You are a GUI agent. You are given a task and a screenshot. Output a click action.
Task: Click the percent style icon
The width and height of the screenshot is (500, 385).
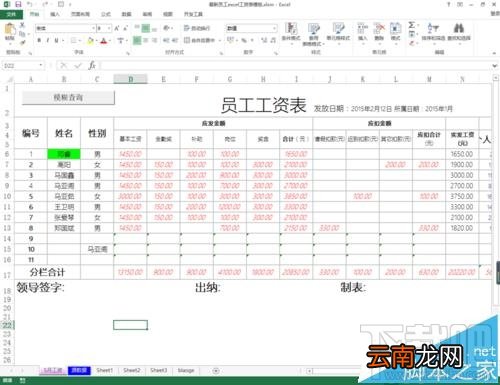tap(244, 41)
